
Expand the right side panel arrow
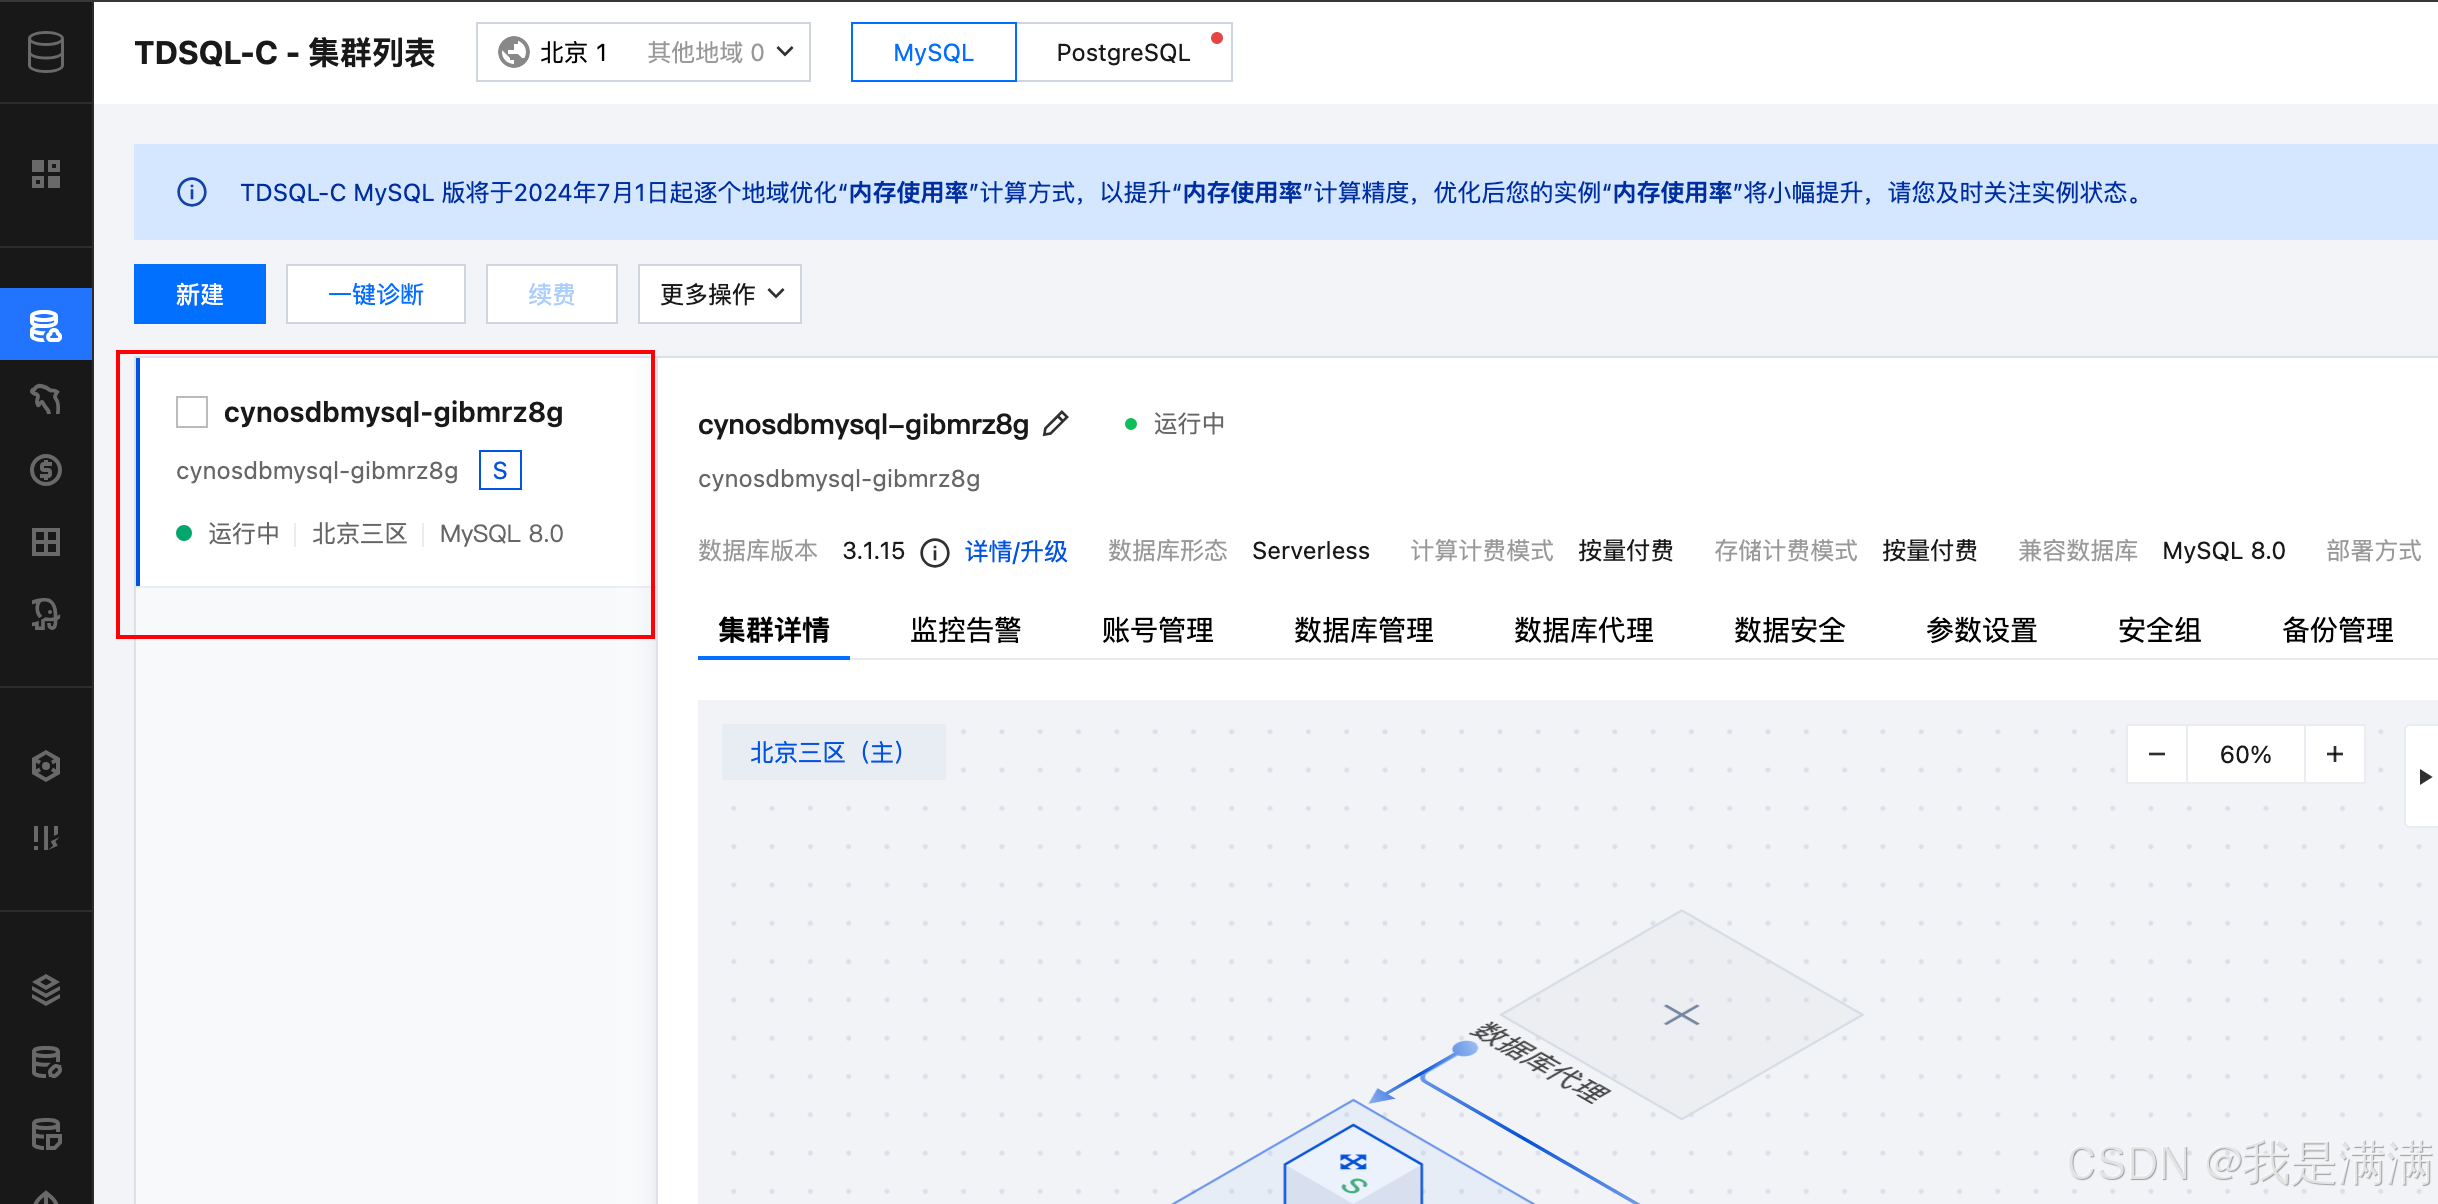point(2424,777)
